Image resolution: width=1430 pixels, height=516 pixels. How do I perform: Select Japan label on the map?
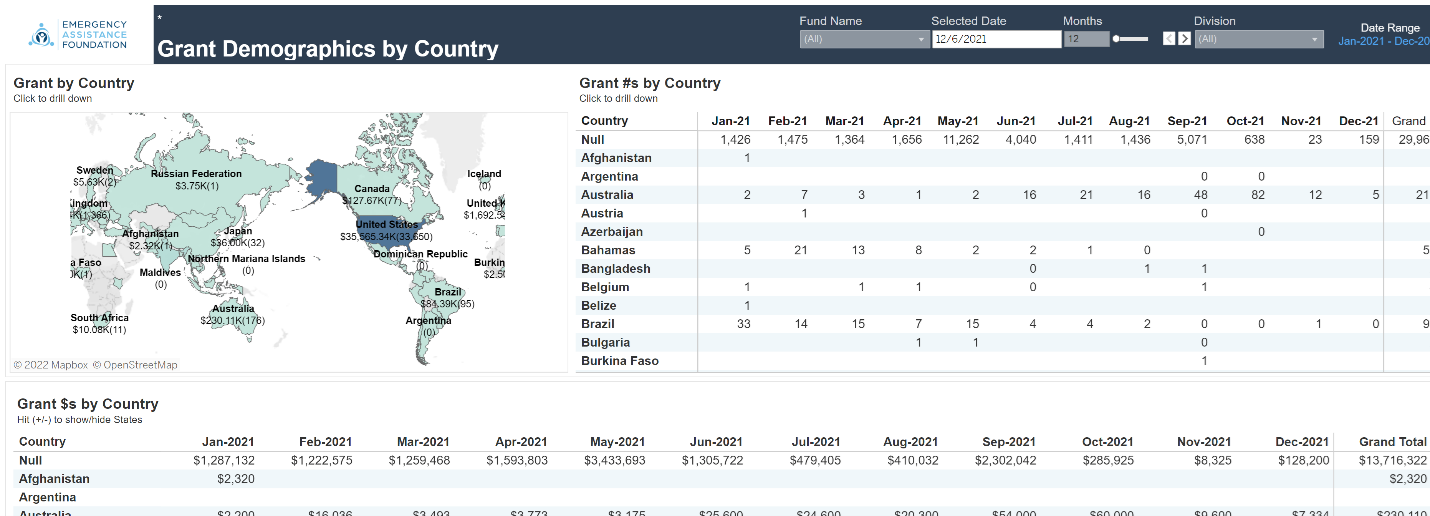pos(237,231)
